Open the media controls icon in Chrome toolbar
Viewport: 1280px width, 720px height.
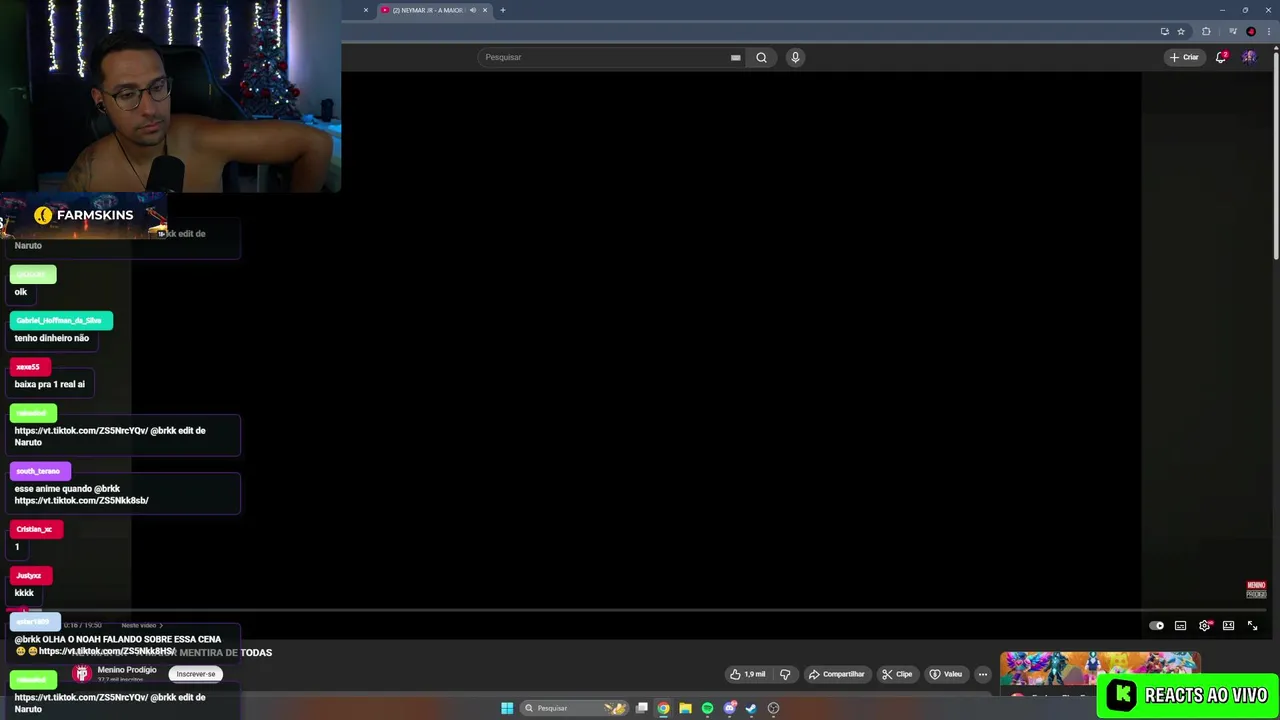point(1233,31)
